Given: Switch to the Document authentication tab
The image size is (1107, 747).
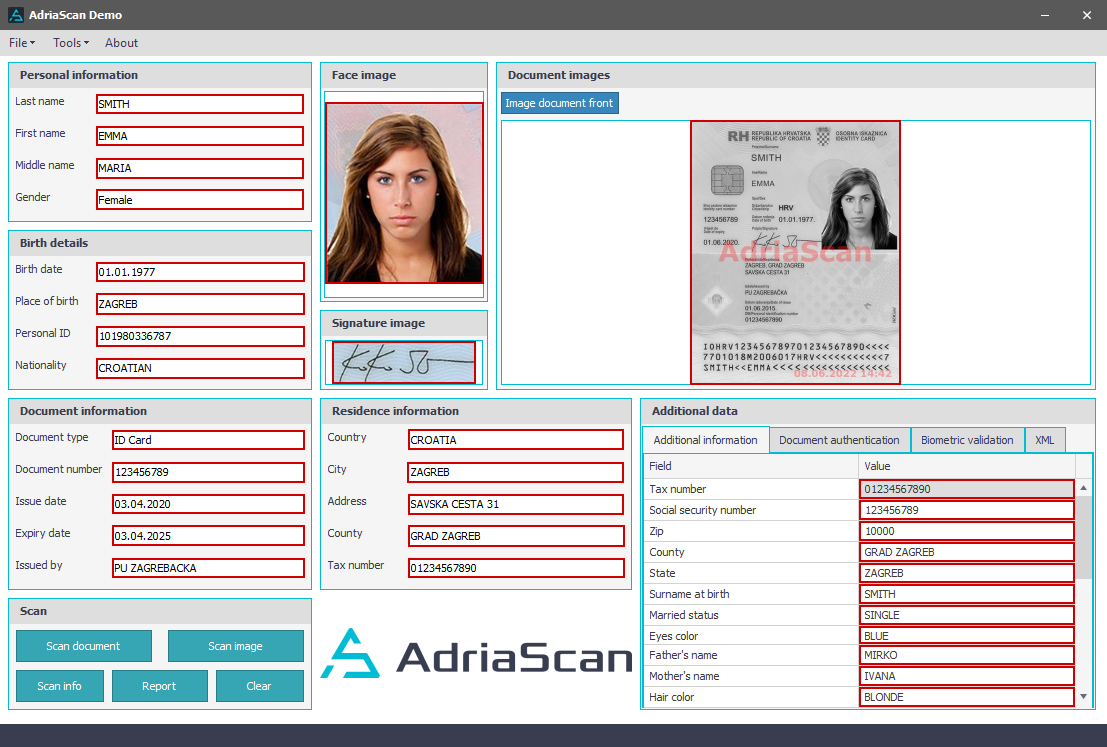Looking at the screenshot, I should coord(839,440).
